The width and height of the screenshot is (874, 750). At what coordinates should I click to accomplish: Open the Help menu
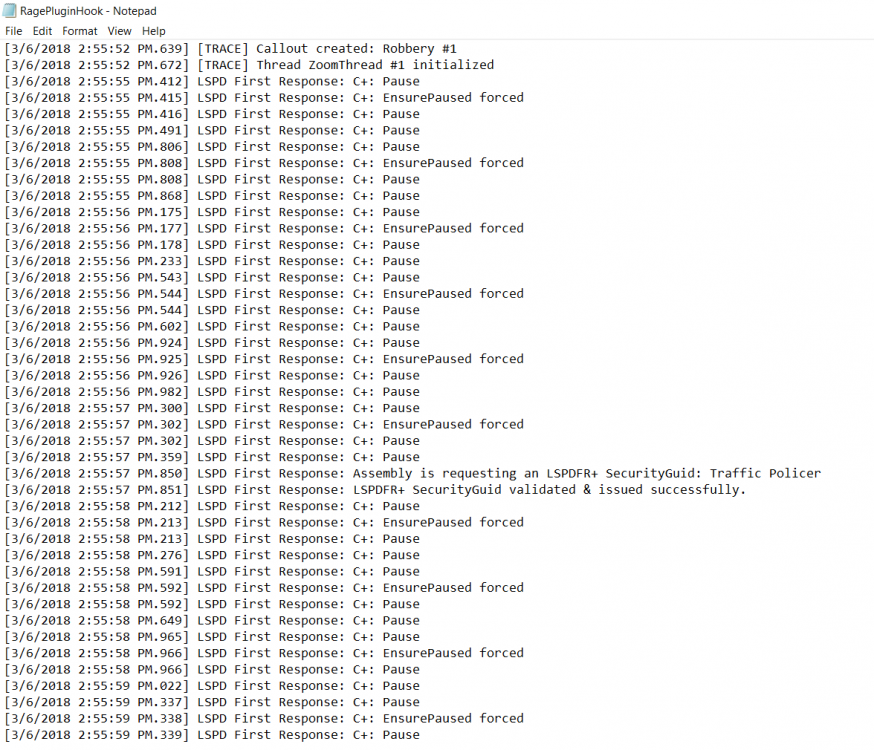coord(153,31)
